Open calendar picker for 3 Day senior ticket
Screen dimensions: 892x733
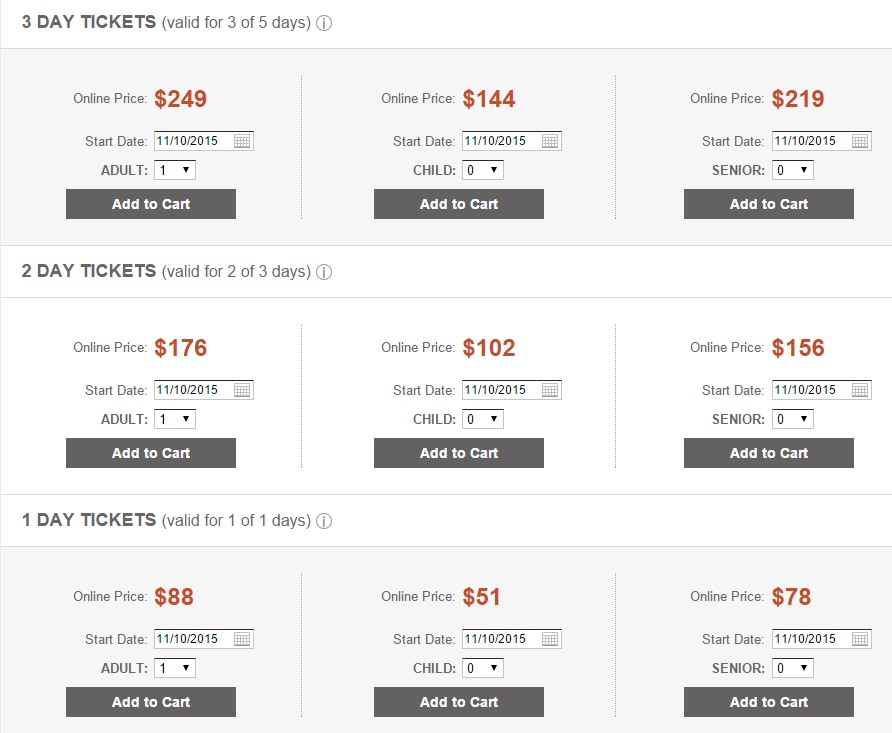[860, 141]
